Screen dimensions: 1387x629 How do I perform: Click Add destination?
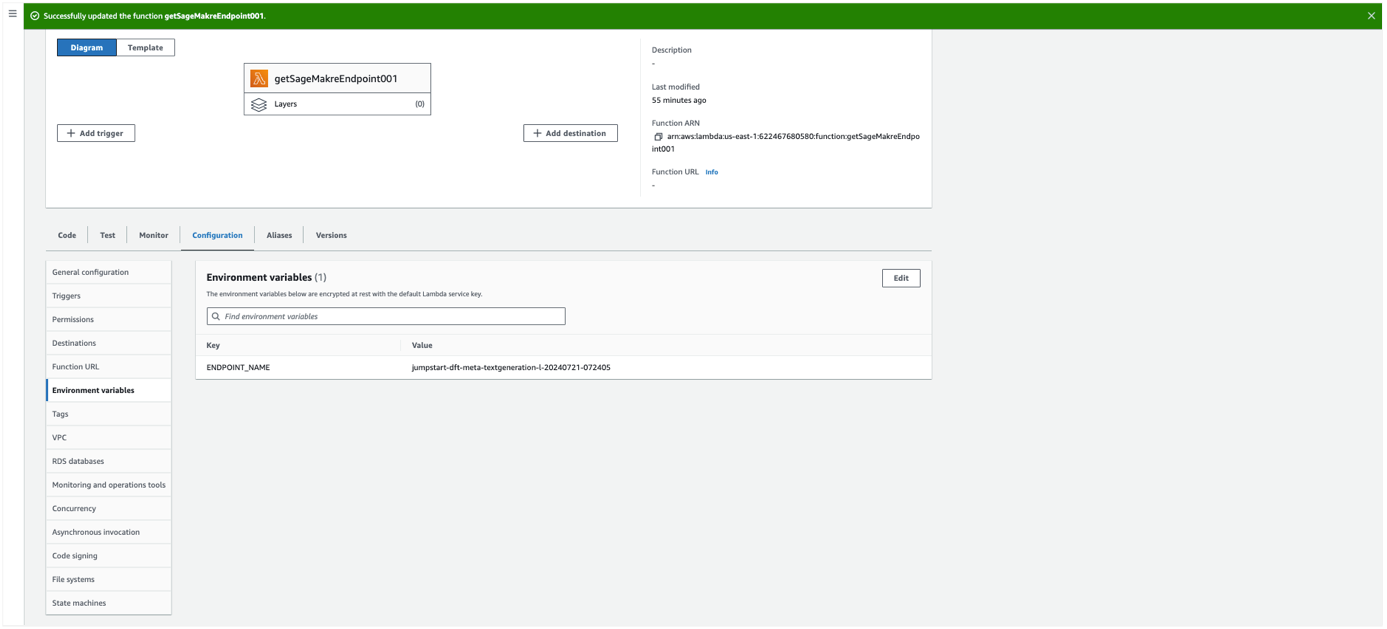coord(570,133)
